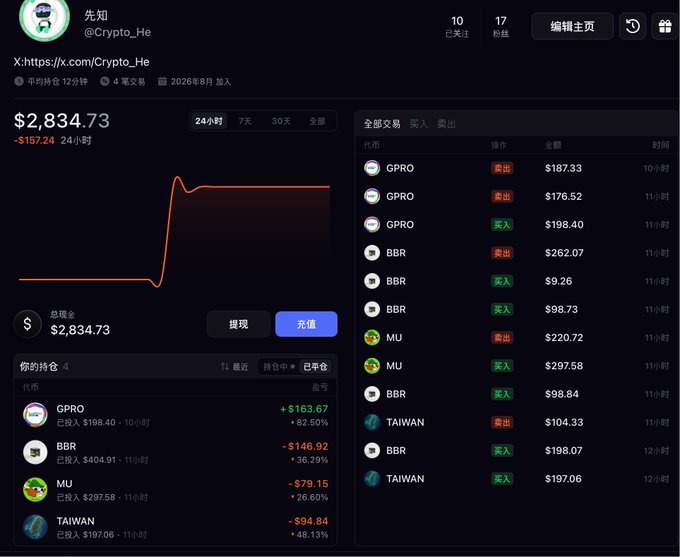Click the dollar sign cash icon
This screenshot has width=680, height=557.
pos(27,324)
